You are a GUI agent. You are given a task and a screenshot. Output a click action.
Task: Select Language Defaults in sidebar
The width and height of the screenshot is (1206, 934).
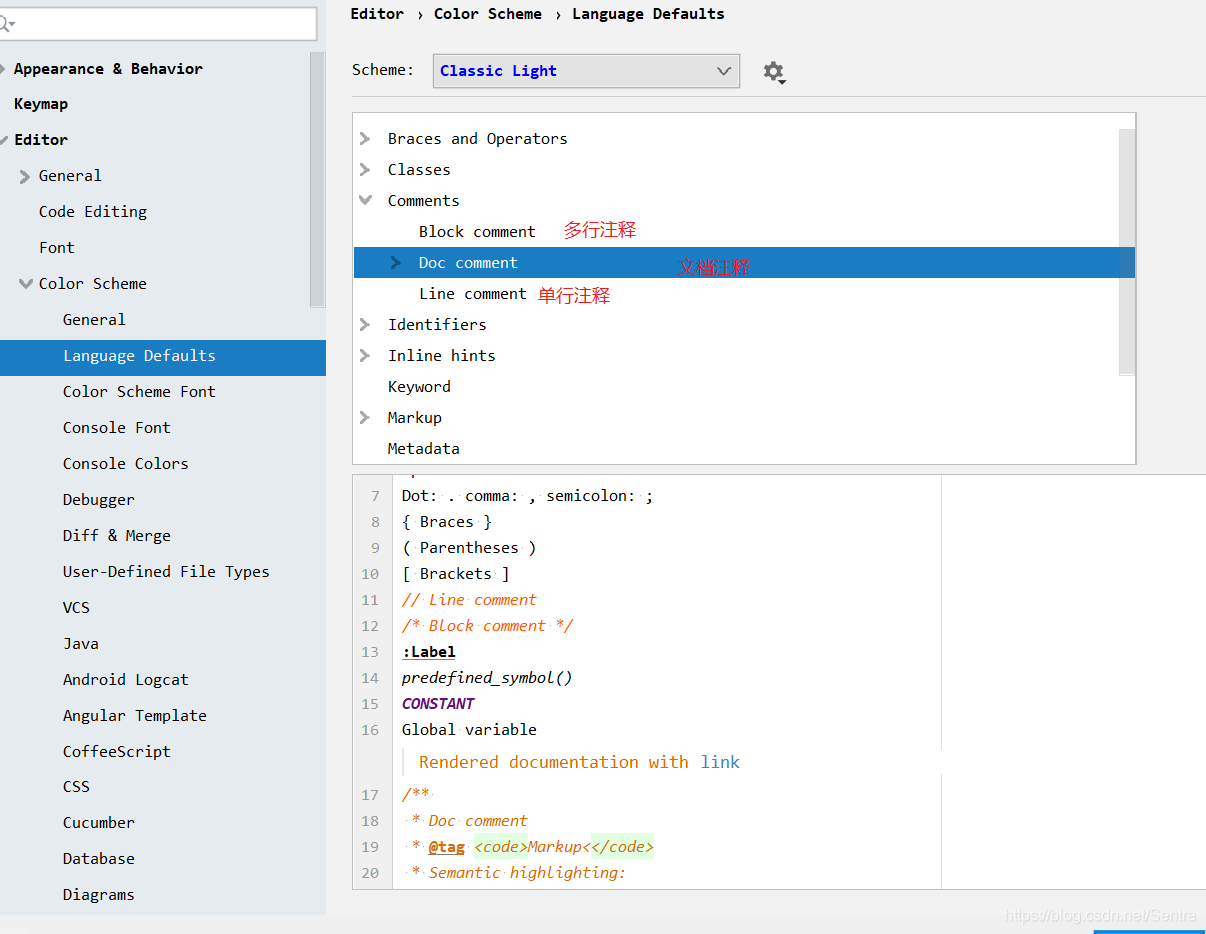163,356
